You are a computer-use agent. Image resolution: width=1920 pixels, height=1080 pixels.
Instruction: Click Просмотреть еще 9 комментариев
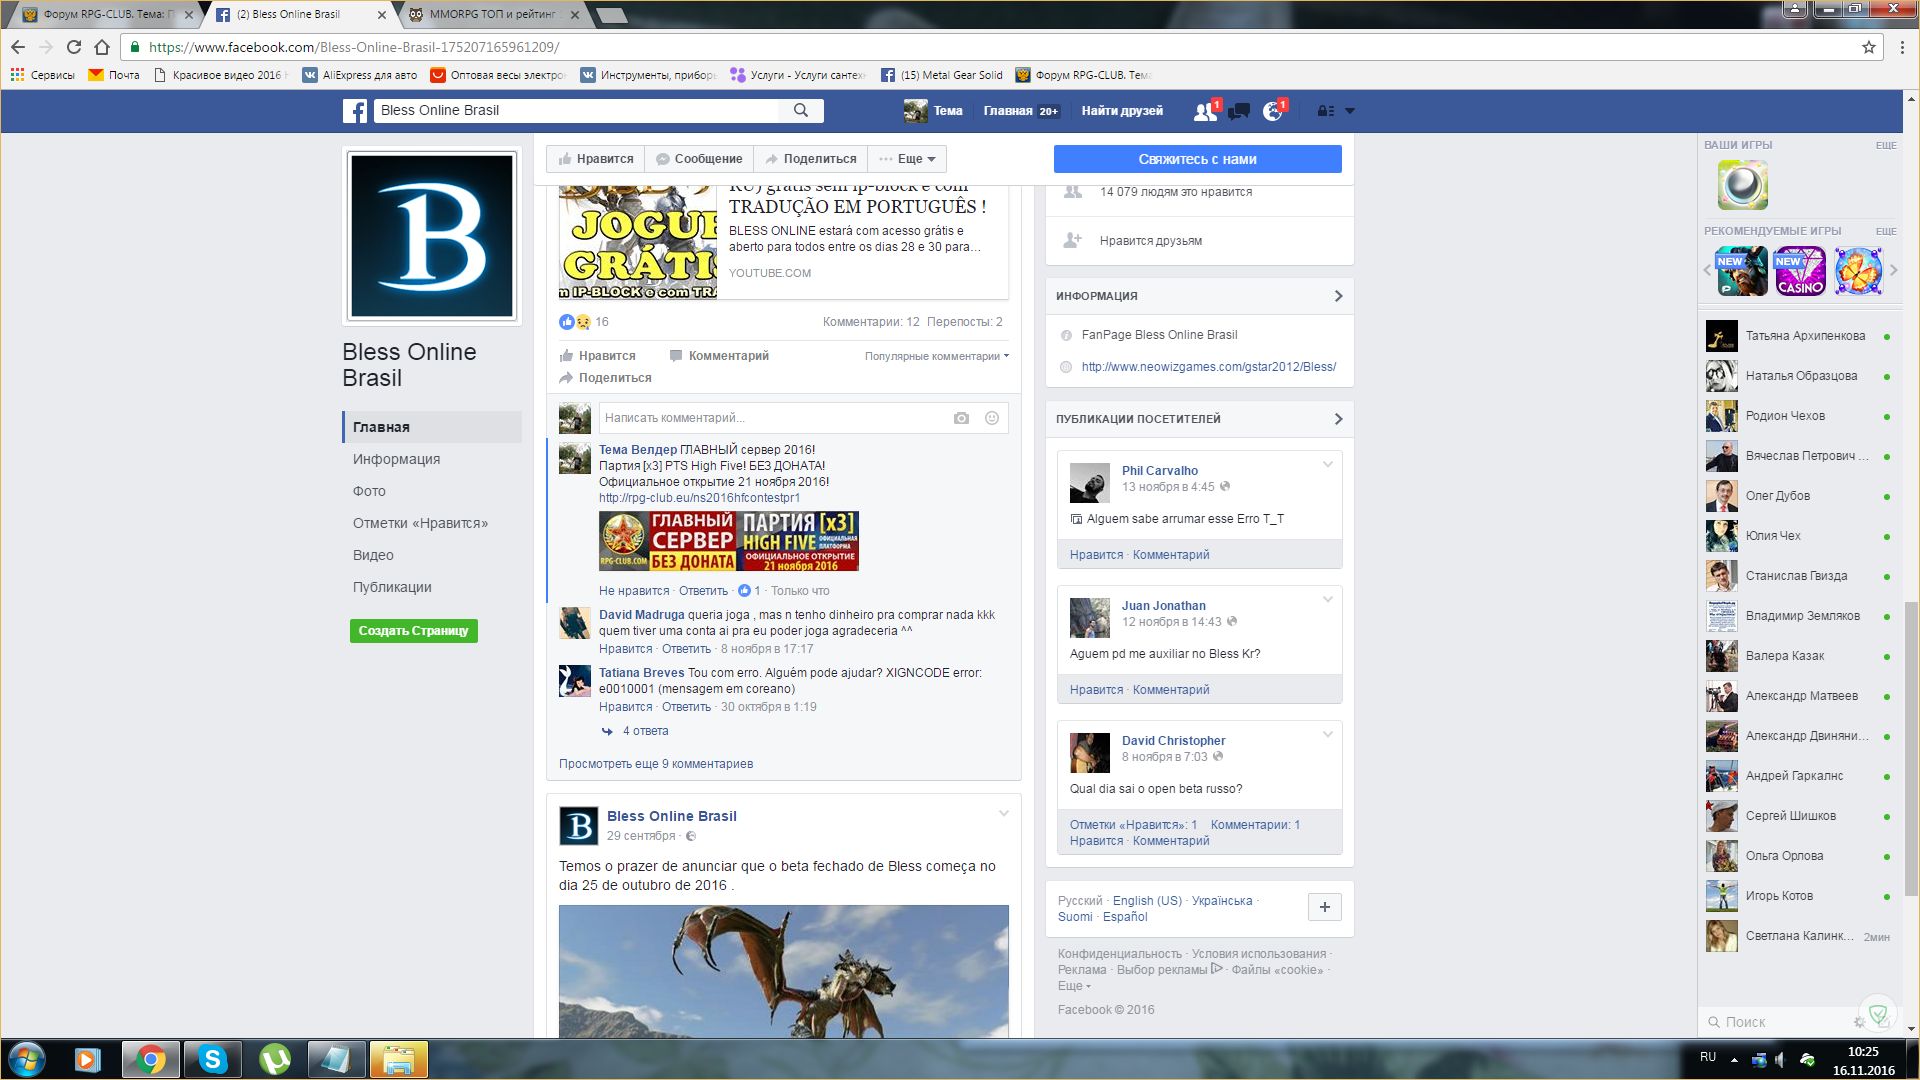pyautogui.click(x=656, y=764)
